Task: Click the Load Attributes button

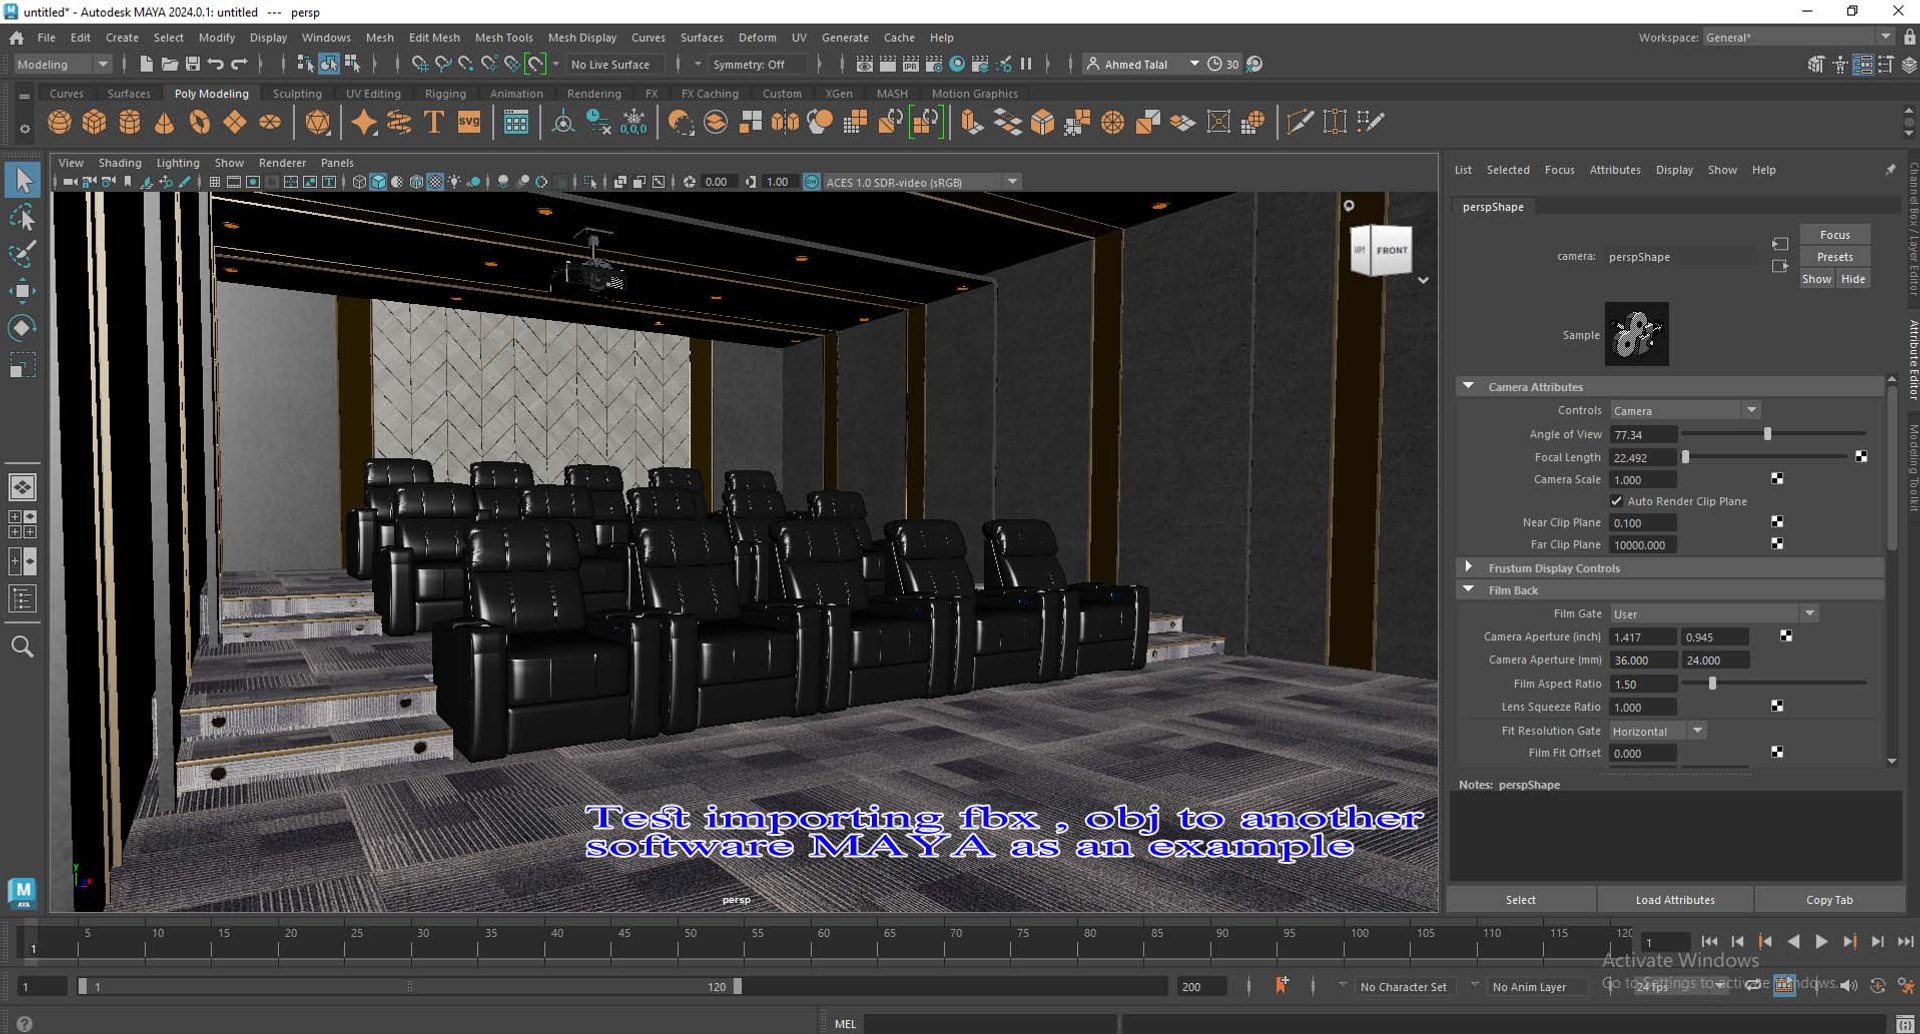Action: (1675, 899)
